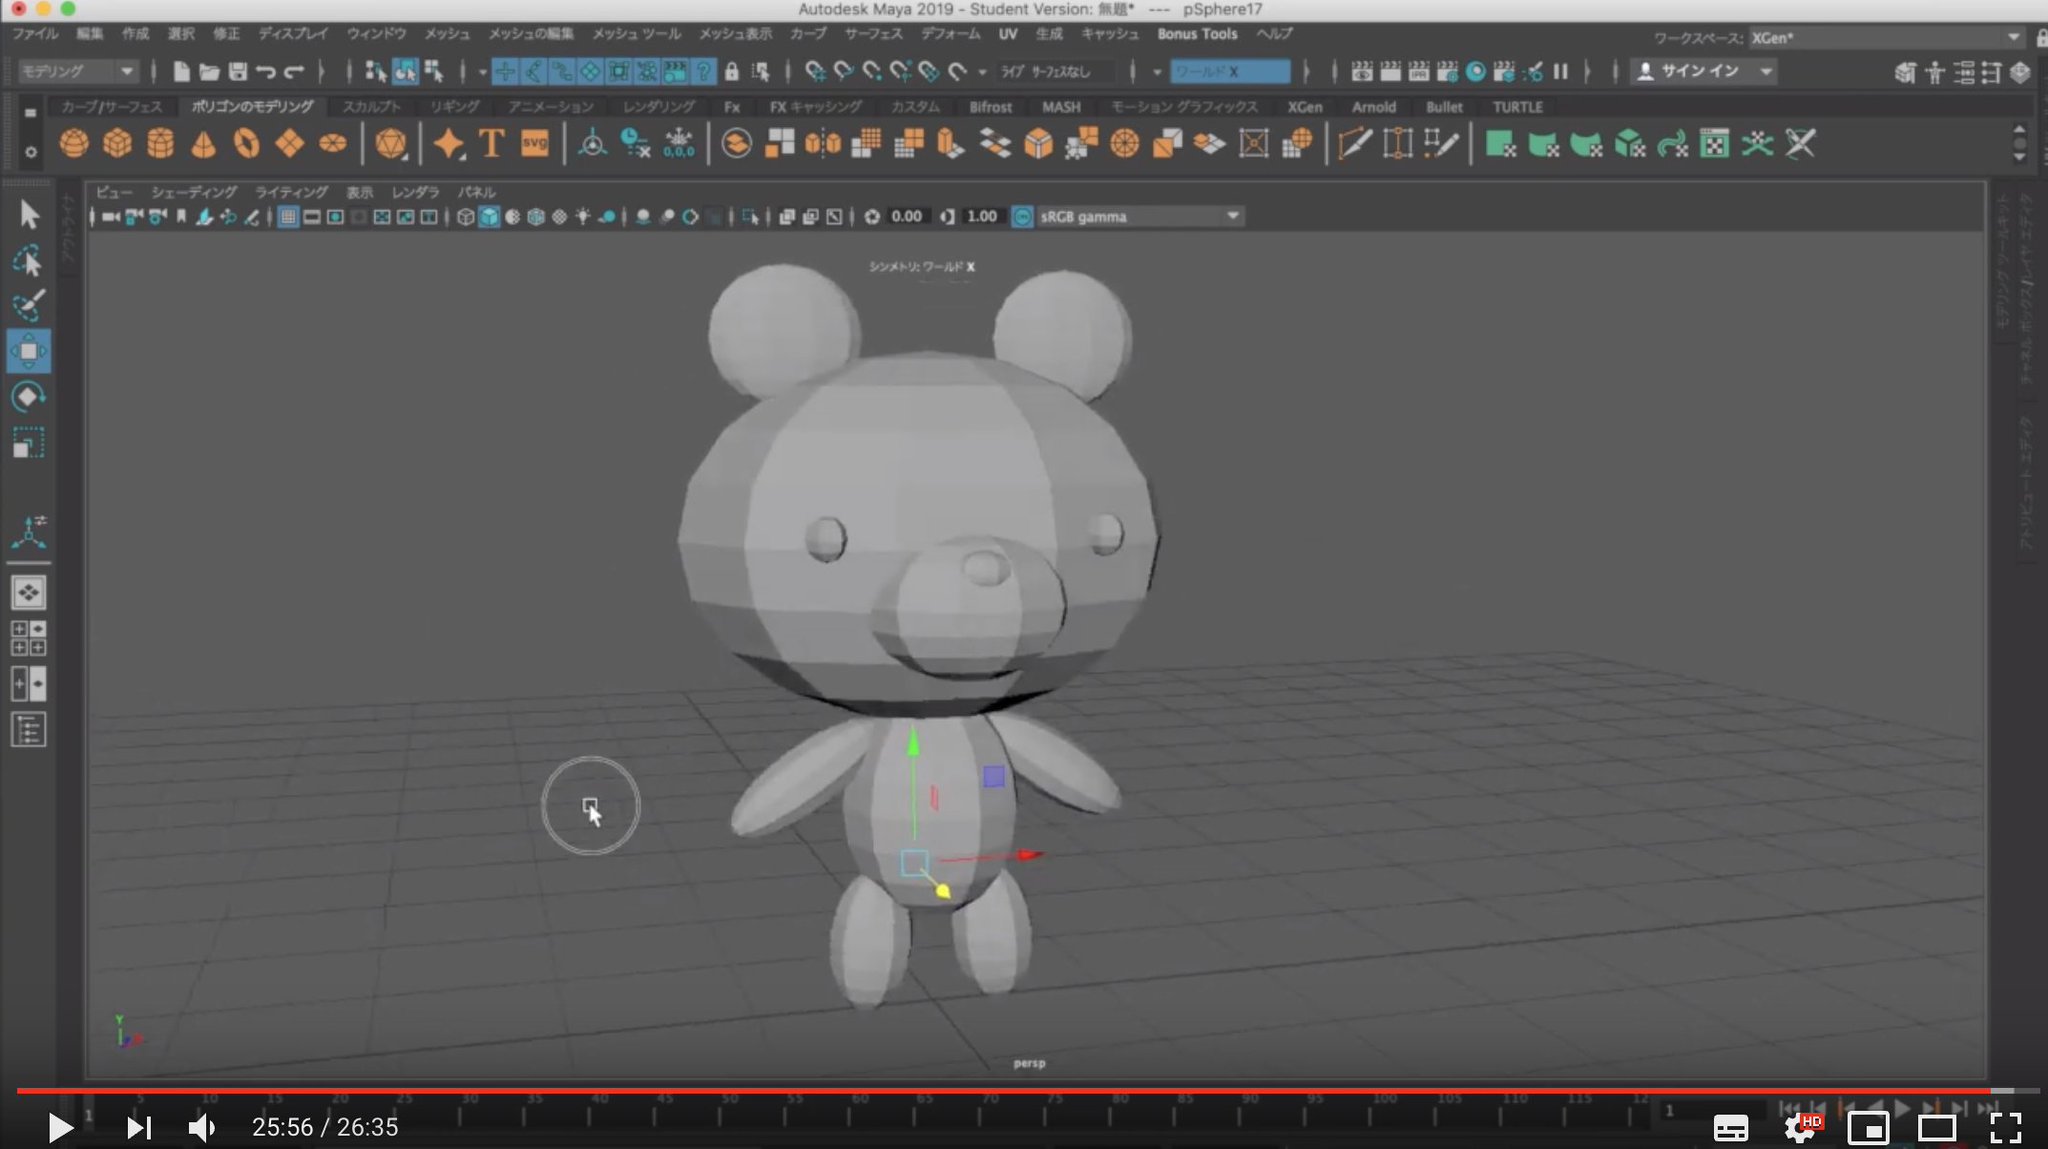Open the sRGB gamma dropdown
The image size is (2048, 1149).
1139,217
